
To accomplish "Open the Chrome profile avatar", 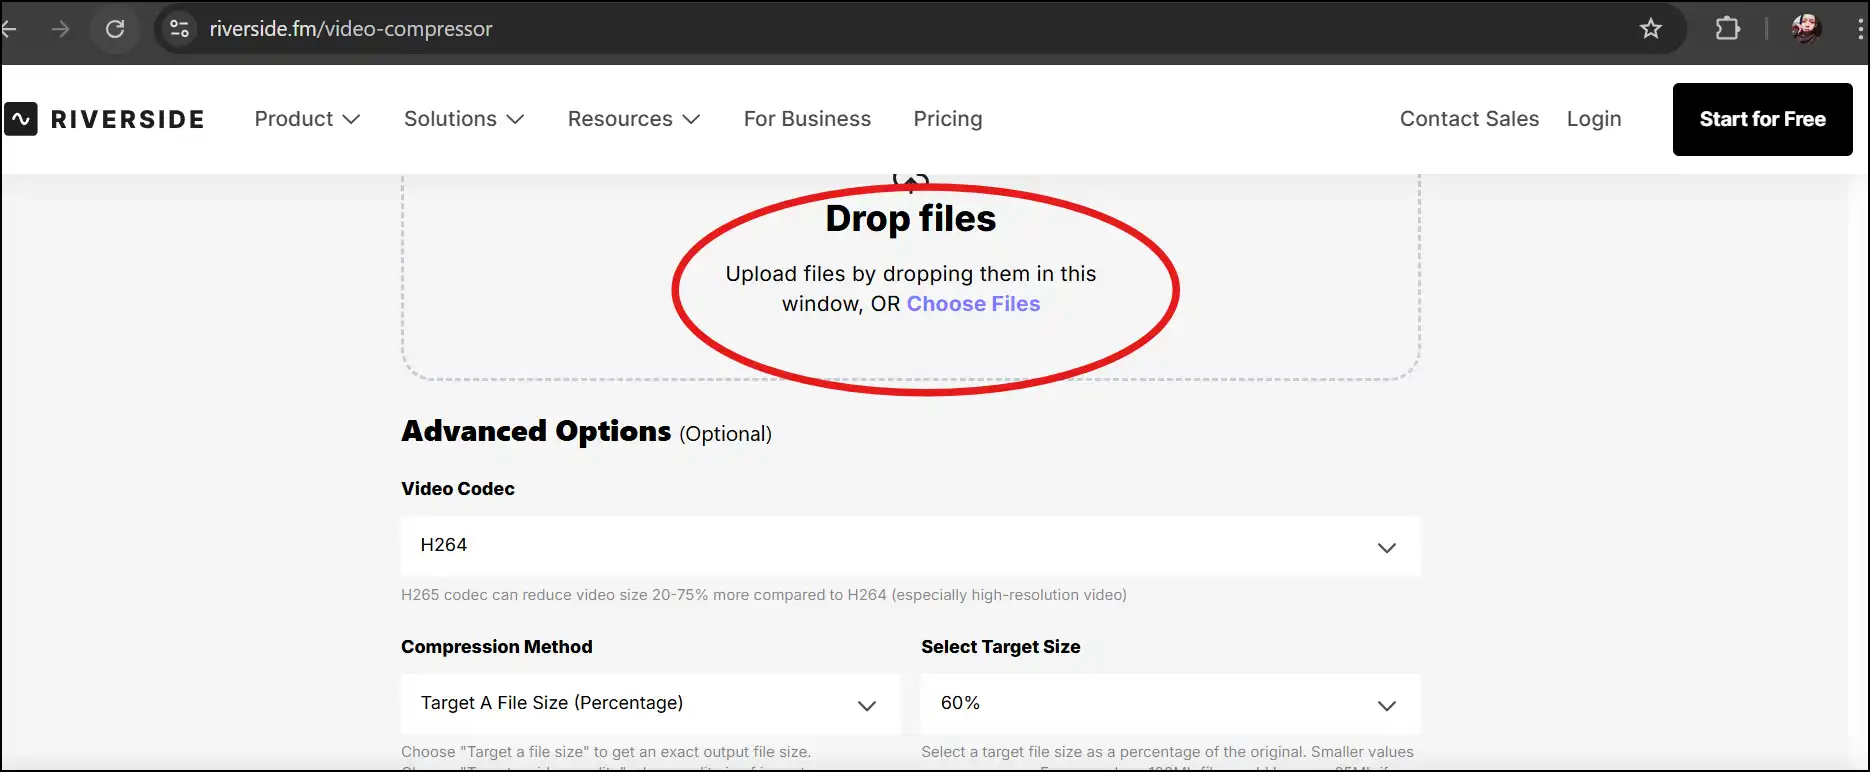I will [1806, 29].
